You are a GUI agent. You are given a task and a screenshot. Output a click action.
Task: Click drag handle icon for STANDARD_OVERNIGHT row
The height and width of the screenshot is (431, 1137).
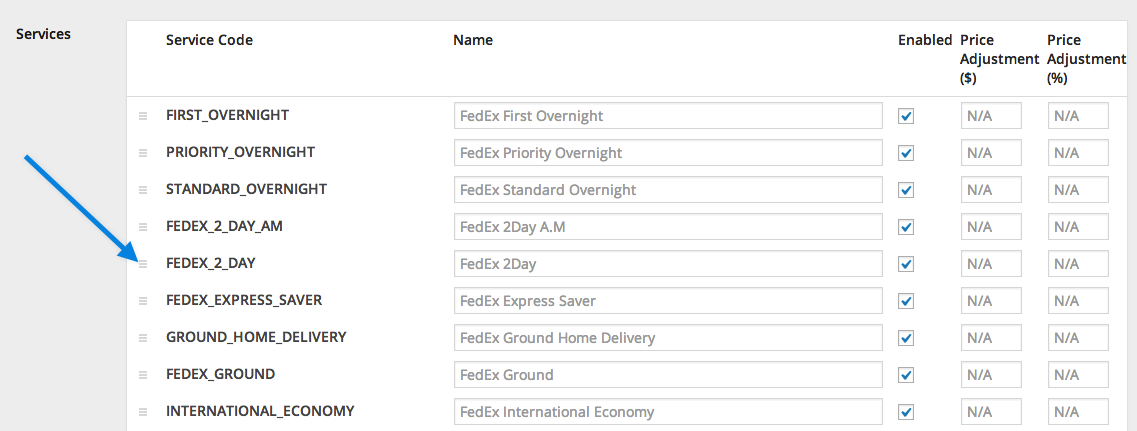click(143, 190)
